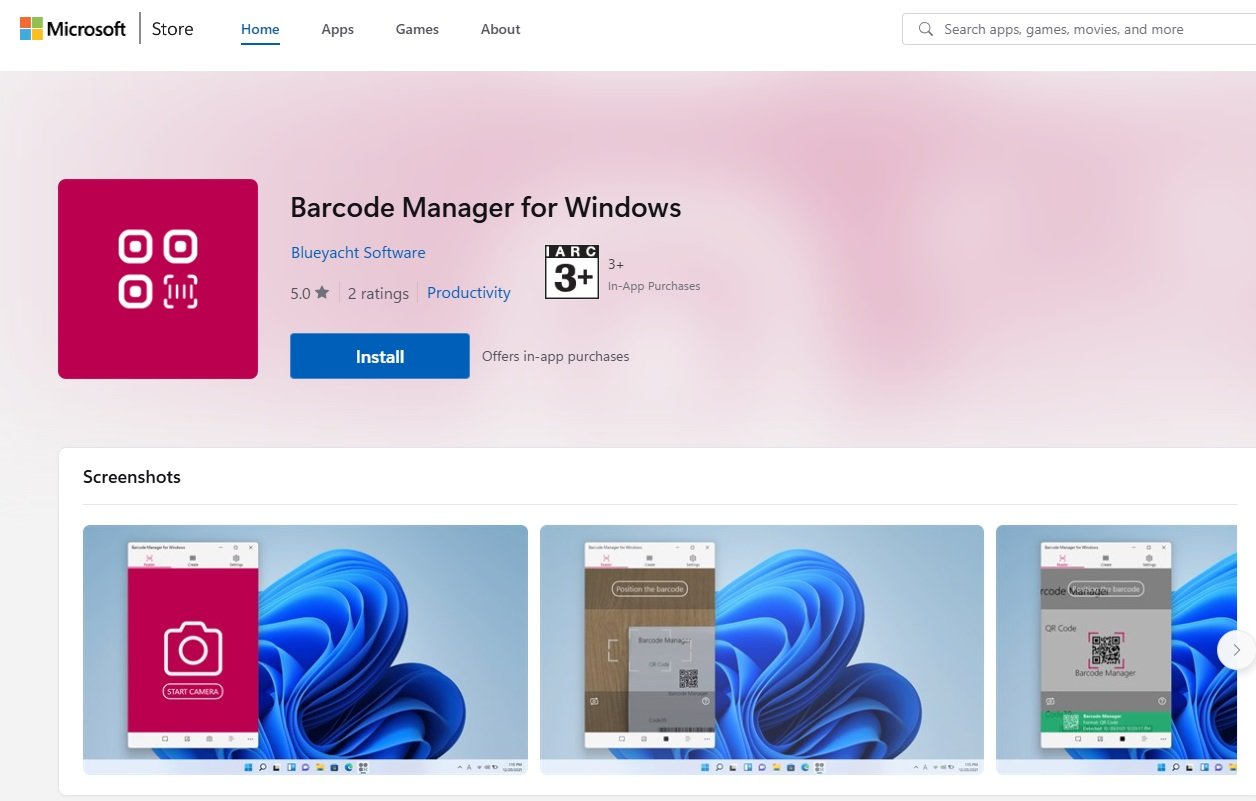The width and height of the screenshot is (1256, 801).
Task: Open the first Start Camera screenshot
Action: 305,650
